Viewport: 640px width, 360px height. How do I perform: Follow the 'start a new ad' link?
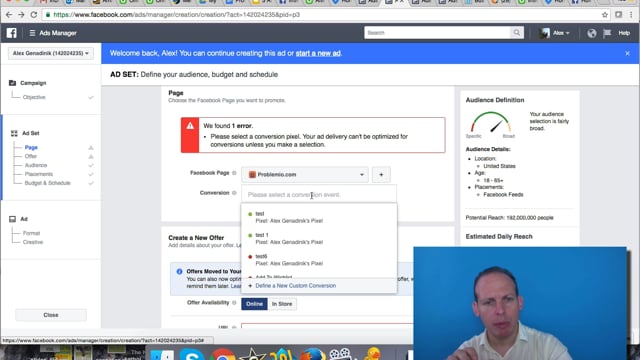coord(318,53)
